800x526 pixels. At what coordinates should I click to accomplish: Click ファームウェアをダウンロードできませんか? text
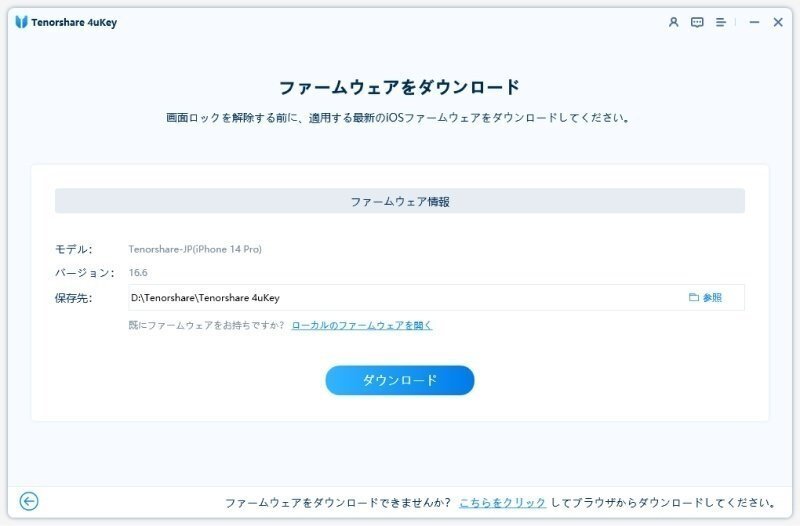coord(338,503)
